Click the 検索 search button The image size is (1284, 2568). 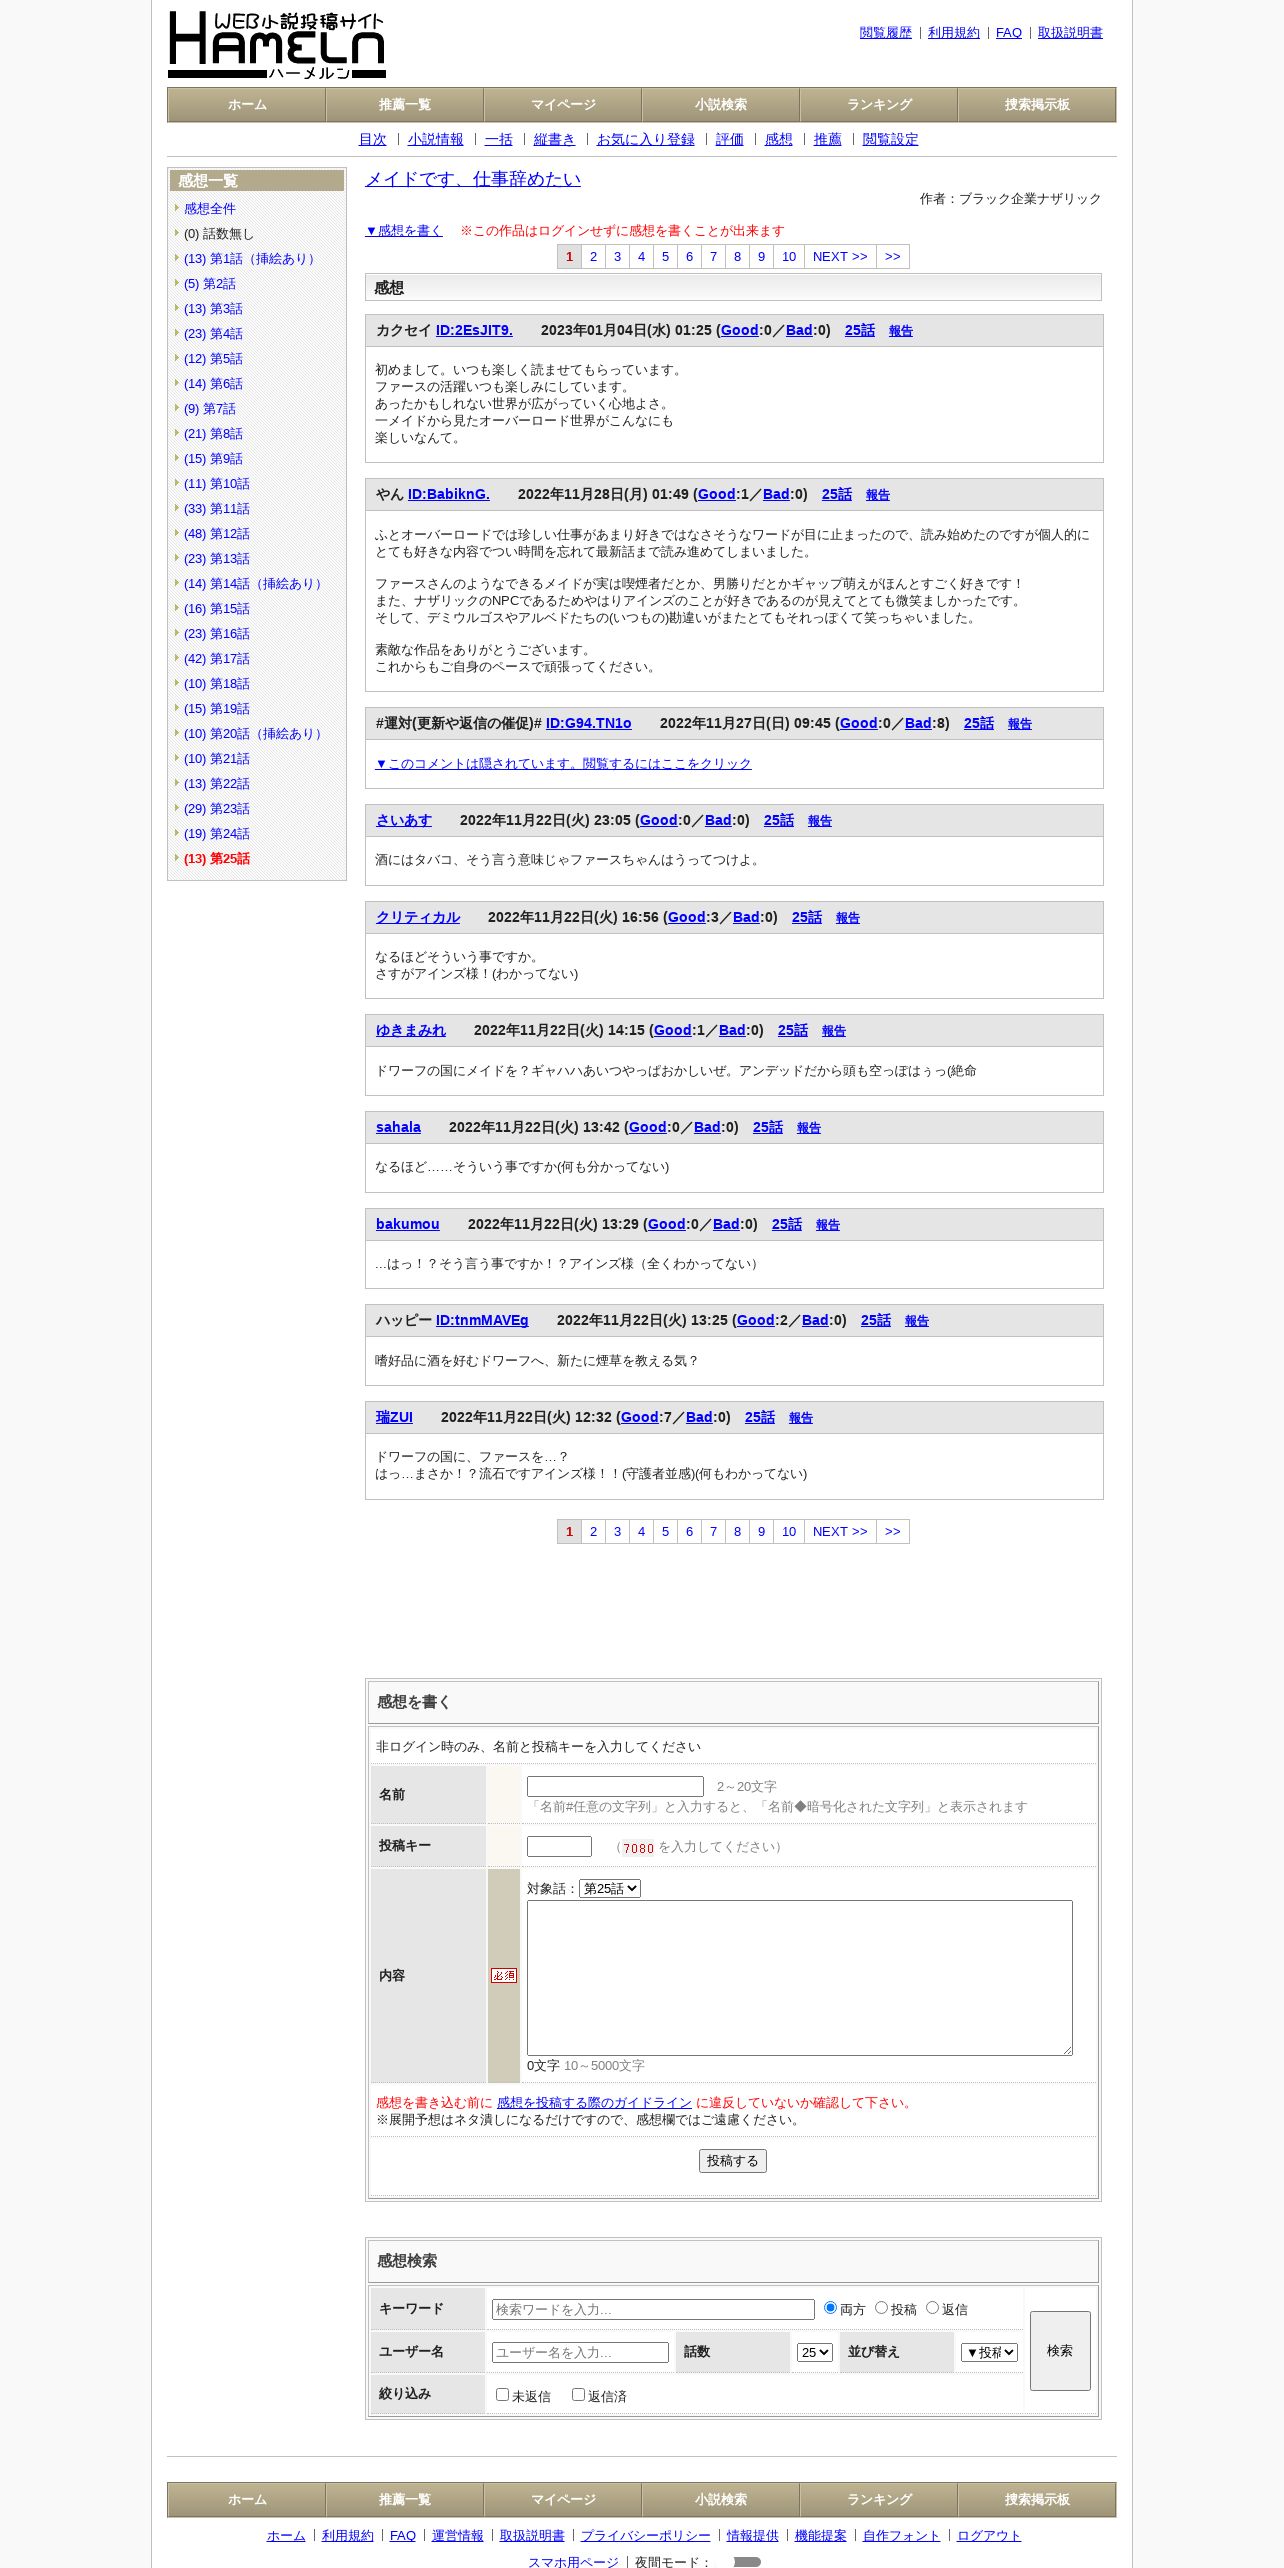click(1060, 2351)
